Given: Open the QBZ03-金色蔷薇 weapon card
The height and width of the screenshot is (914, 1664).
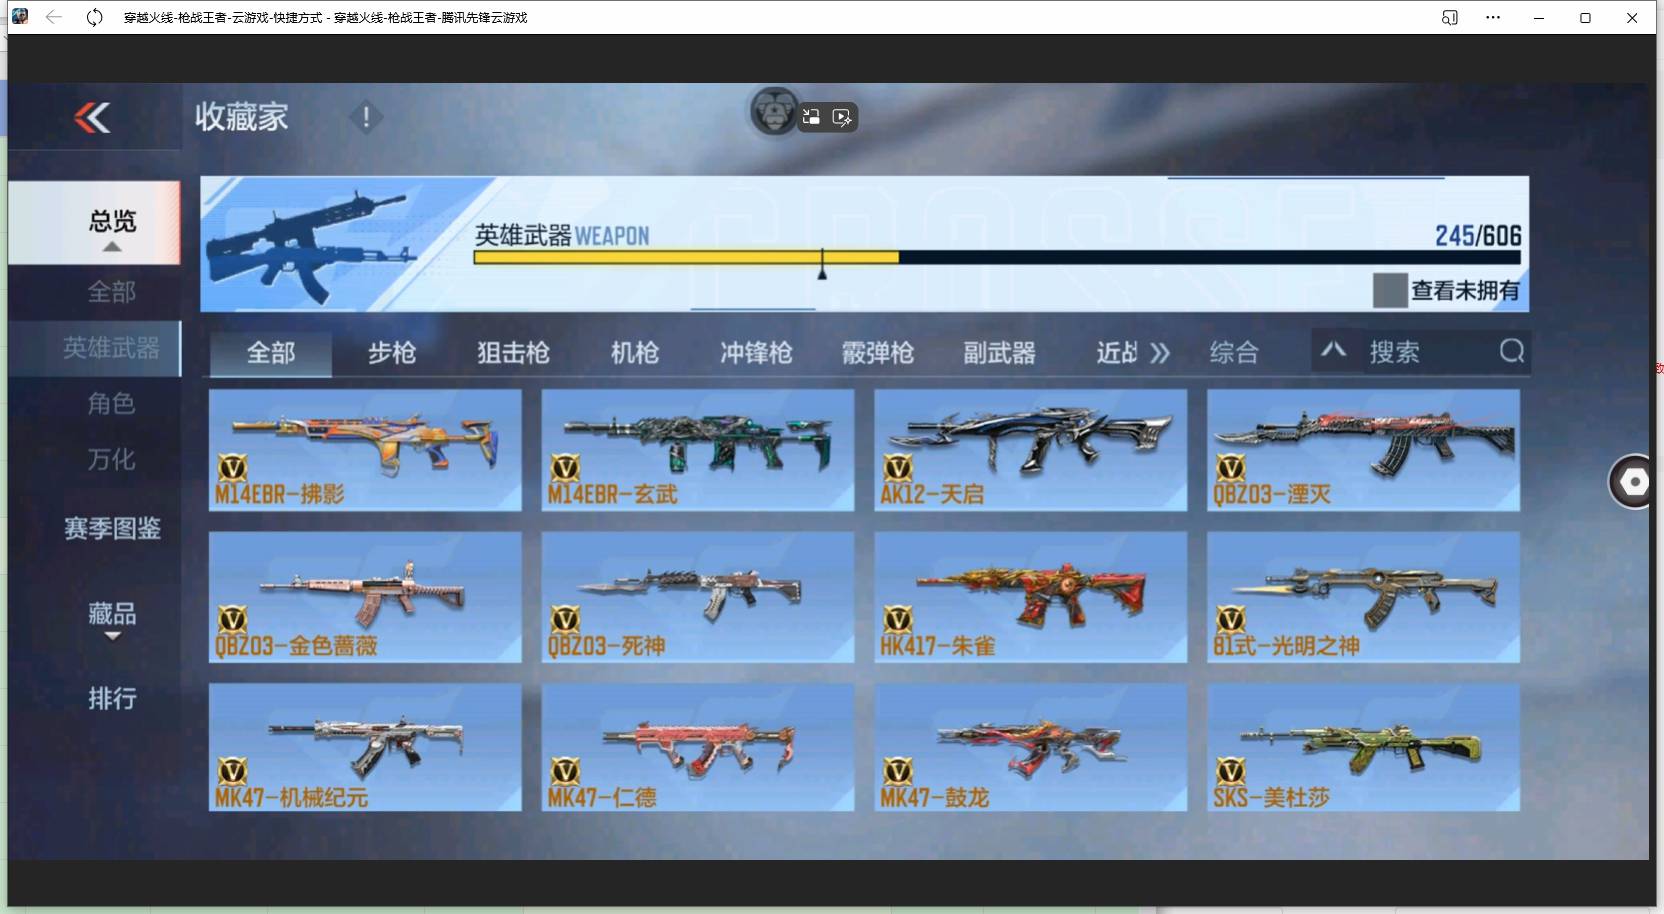Looking at the screenshot, I should point(365,597).
